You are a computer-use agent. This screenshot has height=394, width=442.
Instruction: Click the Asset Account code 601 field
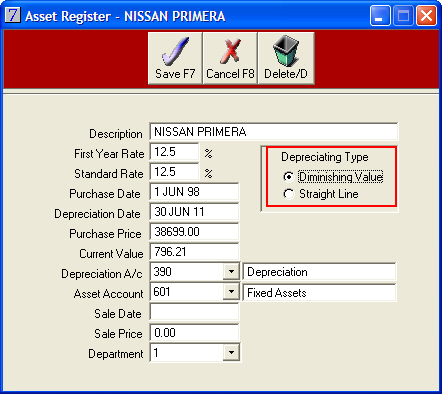coord(187,292)
